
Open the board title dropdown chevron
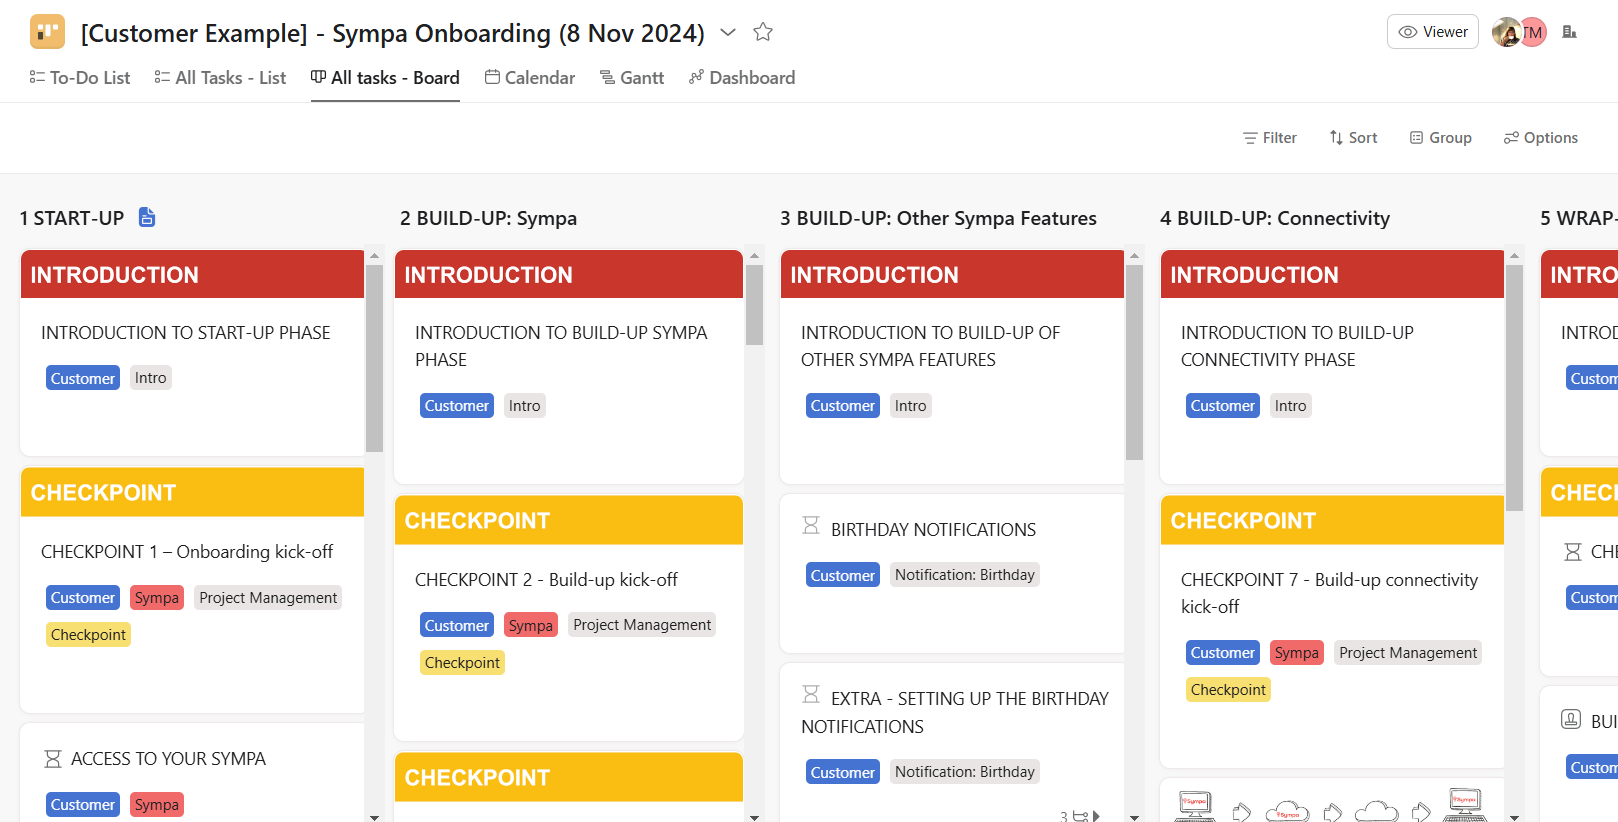(728, 32)
